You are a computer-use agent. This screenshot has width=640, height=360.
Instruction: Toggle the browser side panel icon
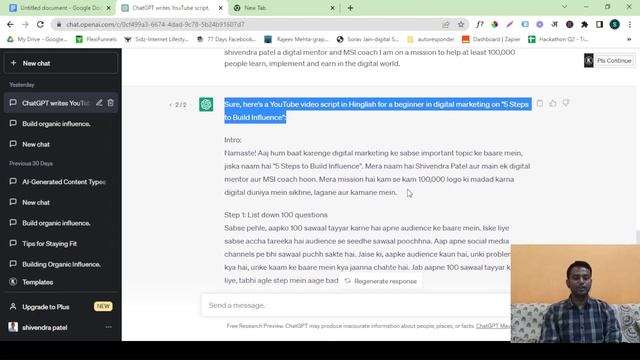pos(599,24)
